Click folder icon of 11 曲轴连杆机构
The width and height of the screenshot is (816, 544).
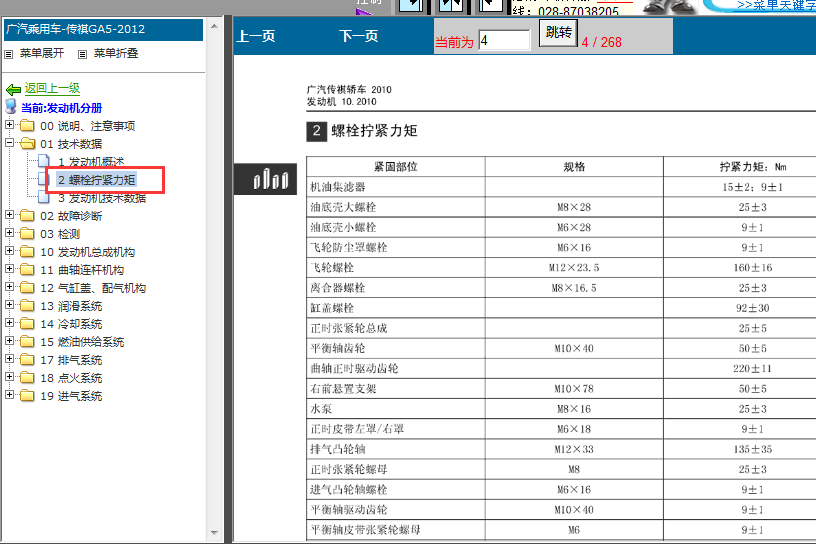(27, 270)
